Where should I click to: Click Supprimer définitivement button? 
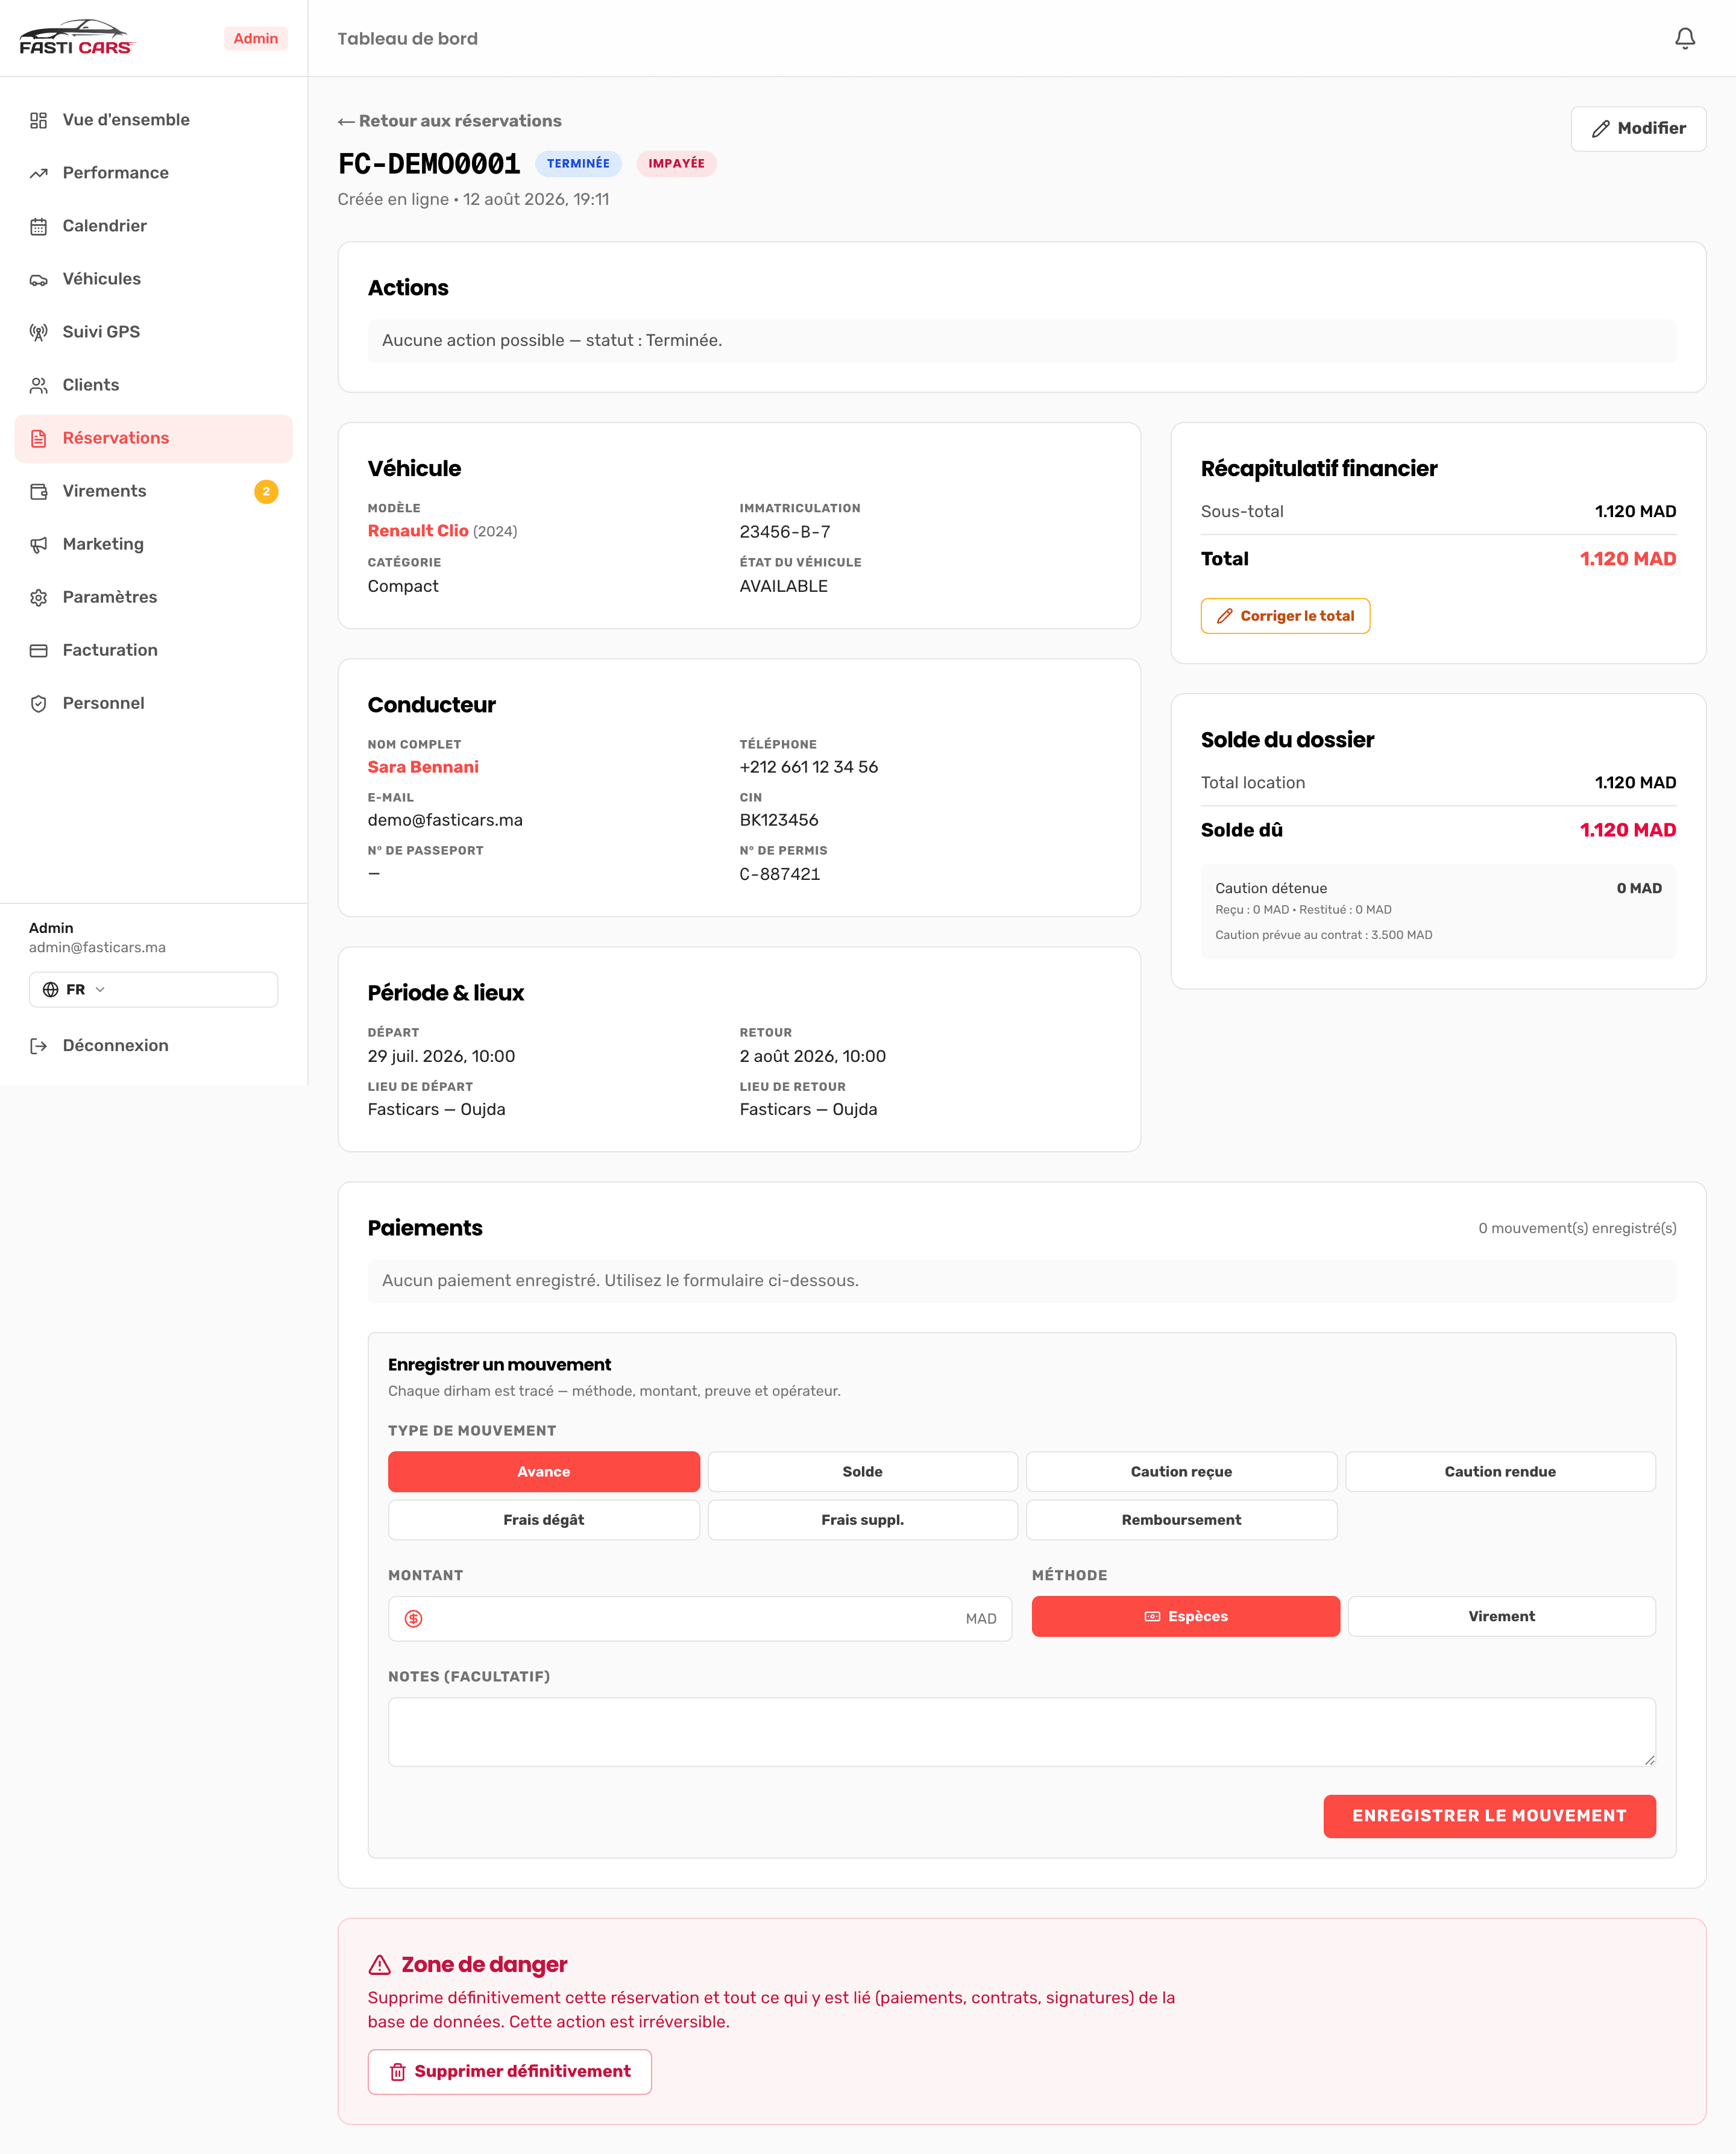pyautogui.click(x=510, y=2071)
